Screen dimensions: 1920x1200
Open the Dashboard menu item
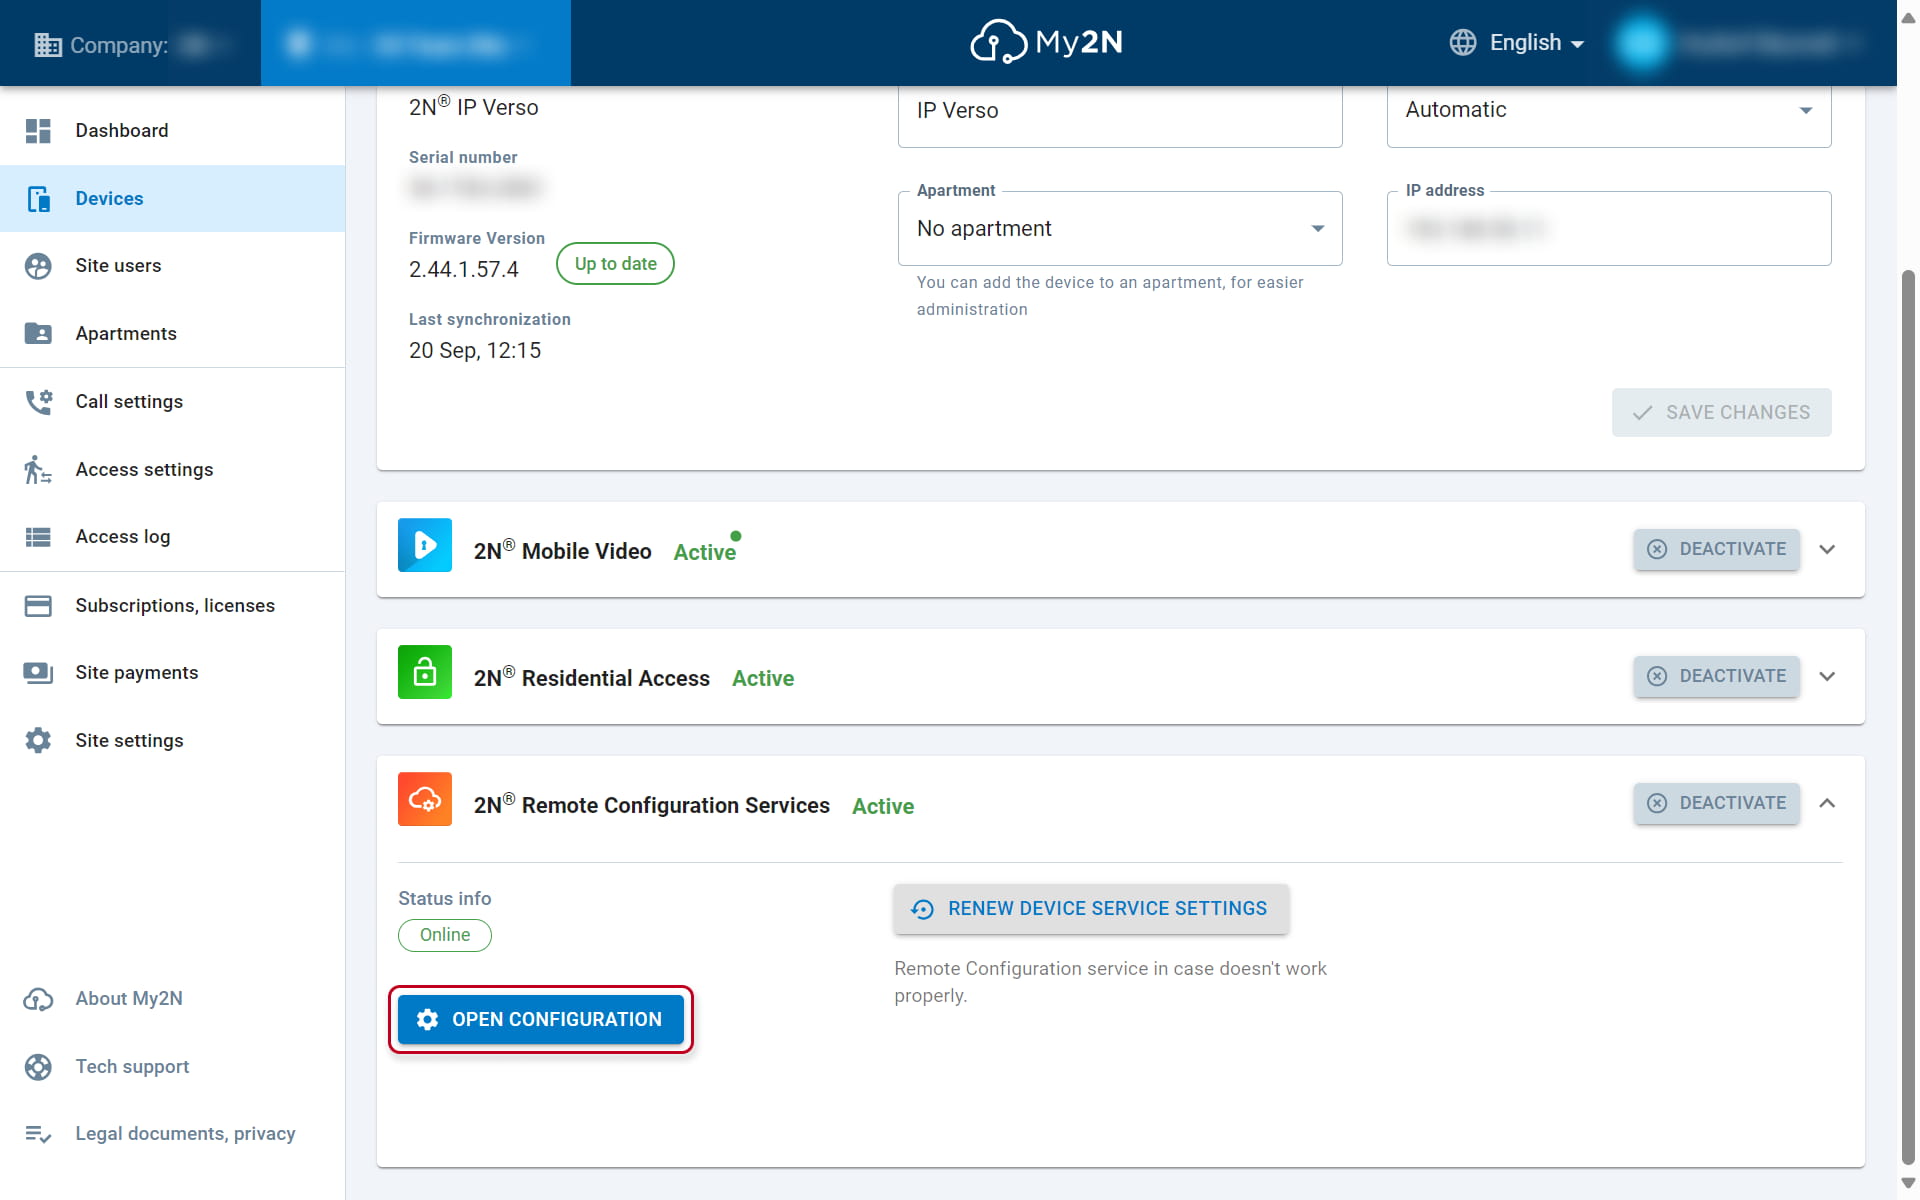click(172, 131)
